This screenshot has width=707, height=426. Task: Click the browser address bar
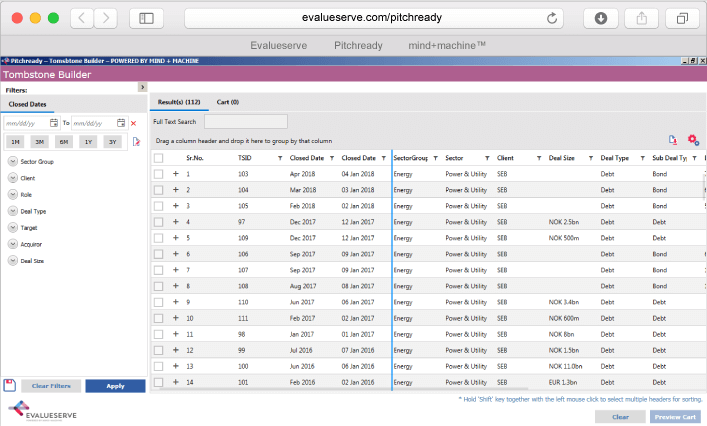point(373,18)
